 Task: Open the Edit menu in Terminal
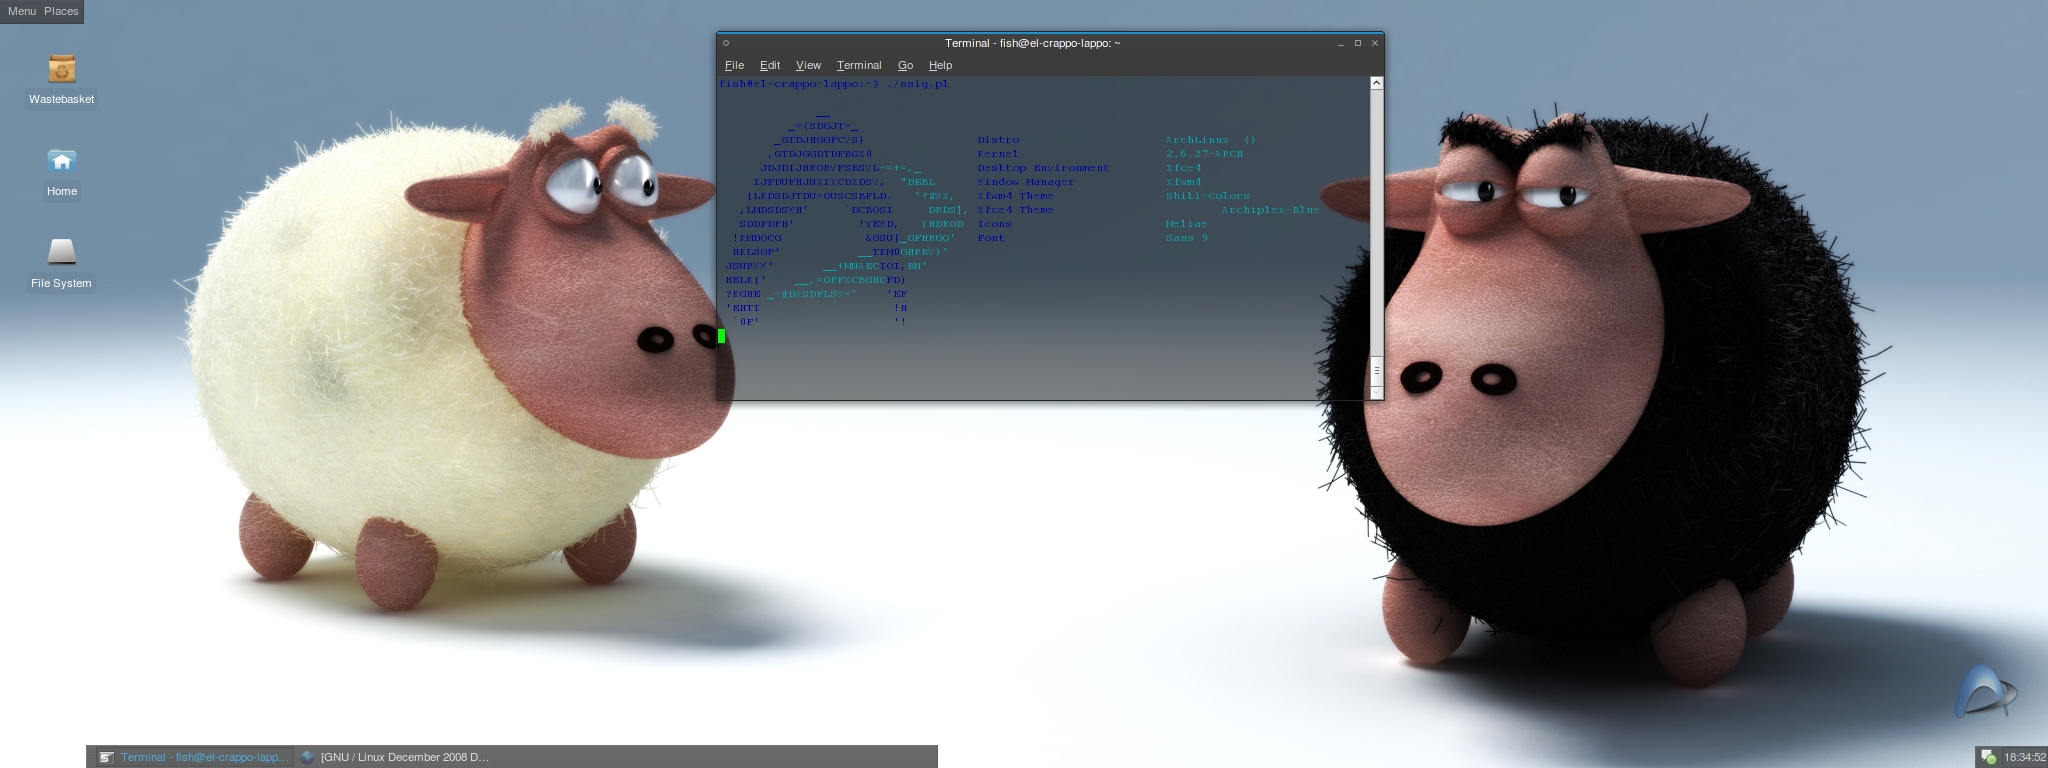[770, 65]
